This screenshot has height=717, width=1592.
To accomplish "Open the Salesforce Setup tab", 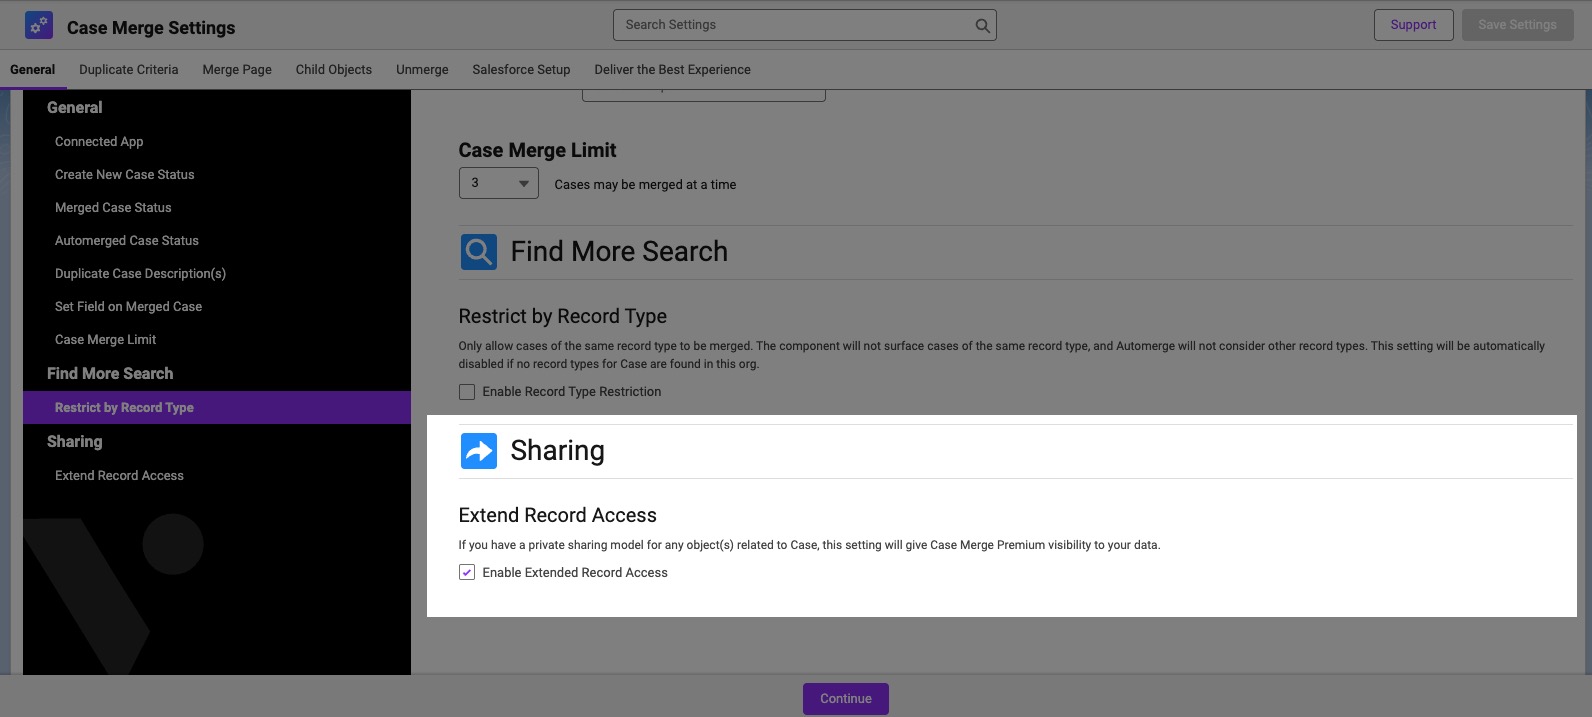I will (521, 70).
